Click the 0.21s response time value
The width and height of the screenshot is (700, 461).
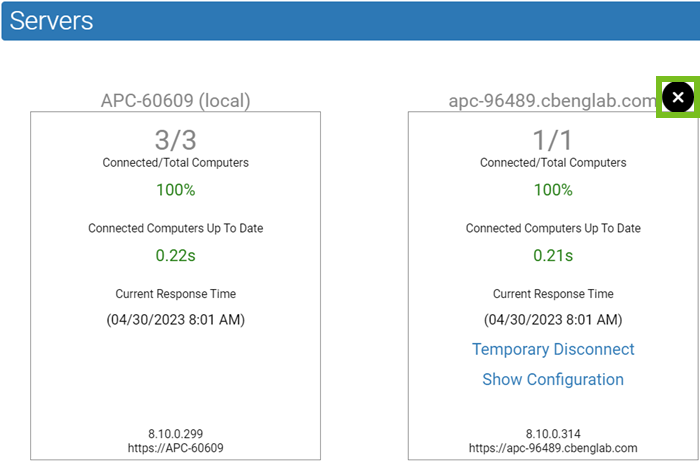553,255
